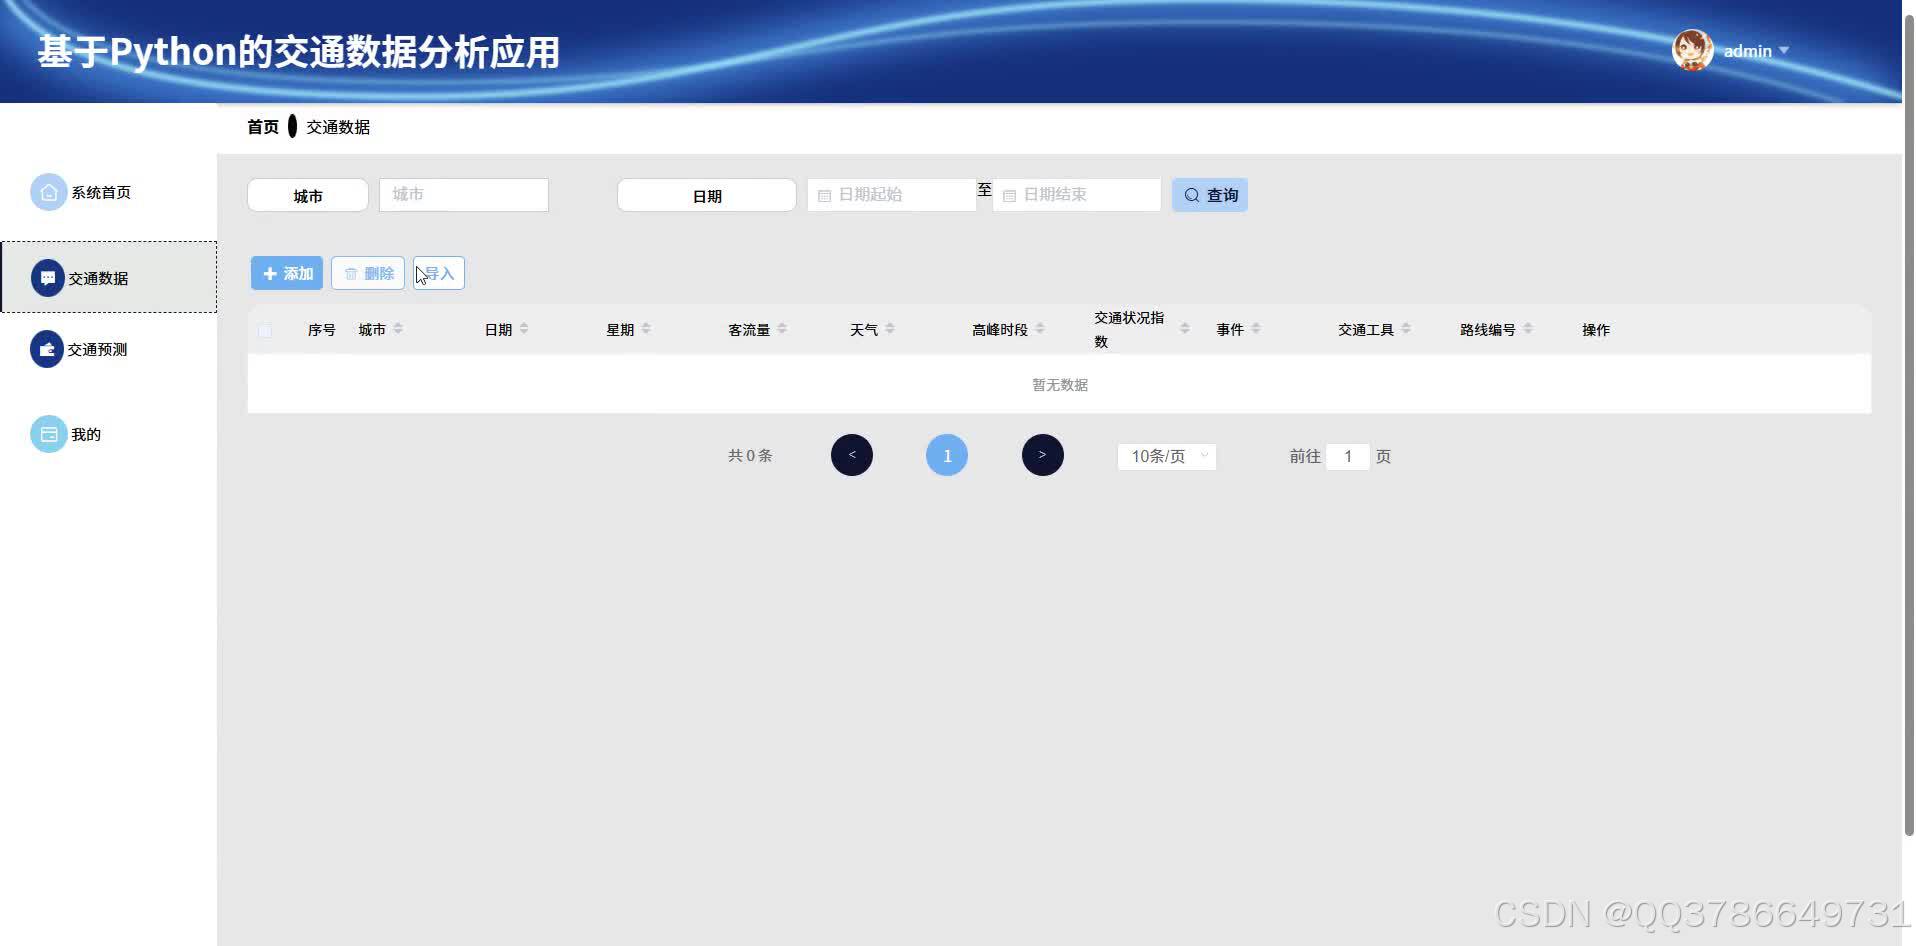1916x946 pixels.
Task: Expand the admin account dropdown menu
Action: 1784,50
